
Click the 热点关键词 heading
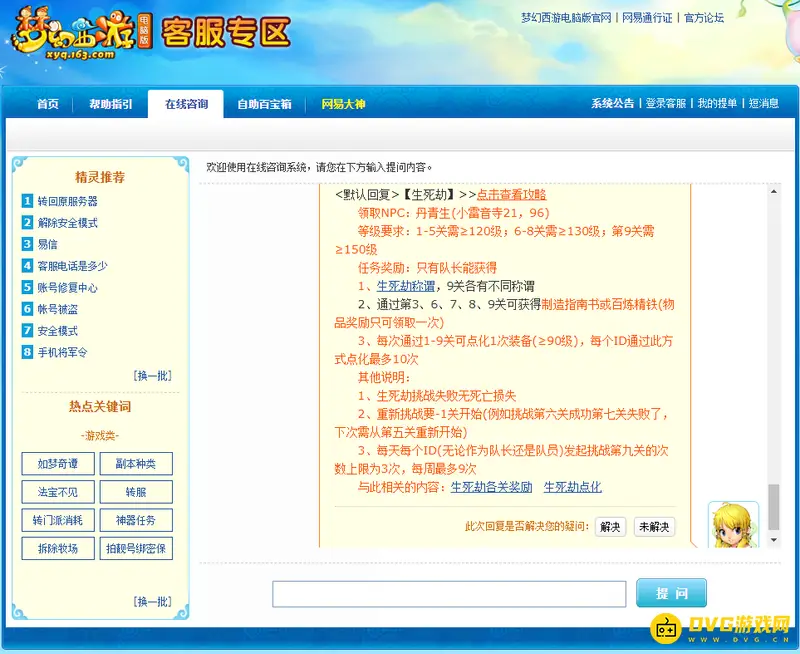pos(100,407)
